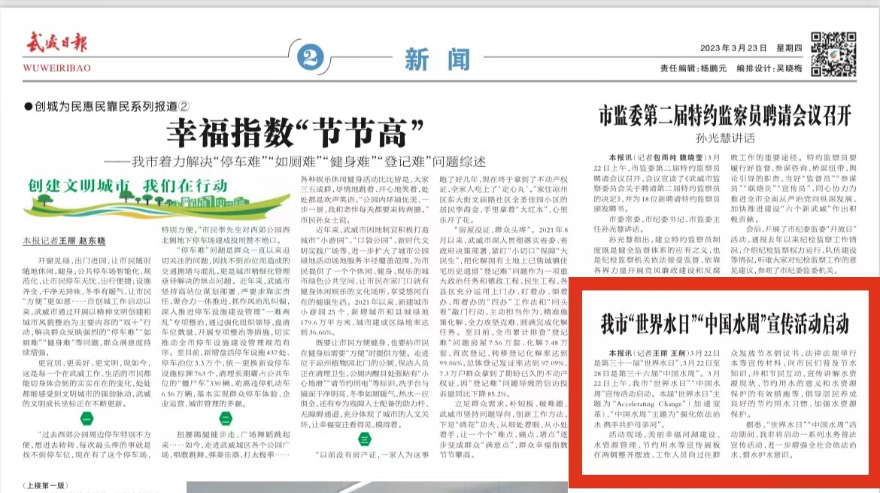Open the 幸福指数"节节高" headline
The height and width of the screenshot is (493, 880).
pos(295,132)
